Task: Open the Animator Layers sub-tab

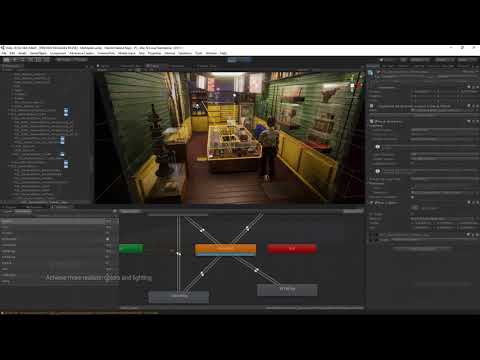Action: [8, 211]
